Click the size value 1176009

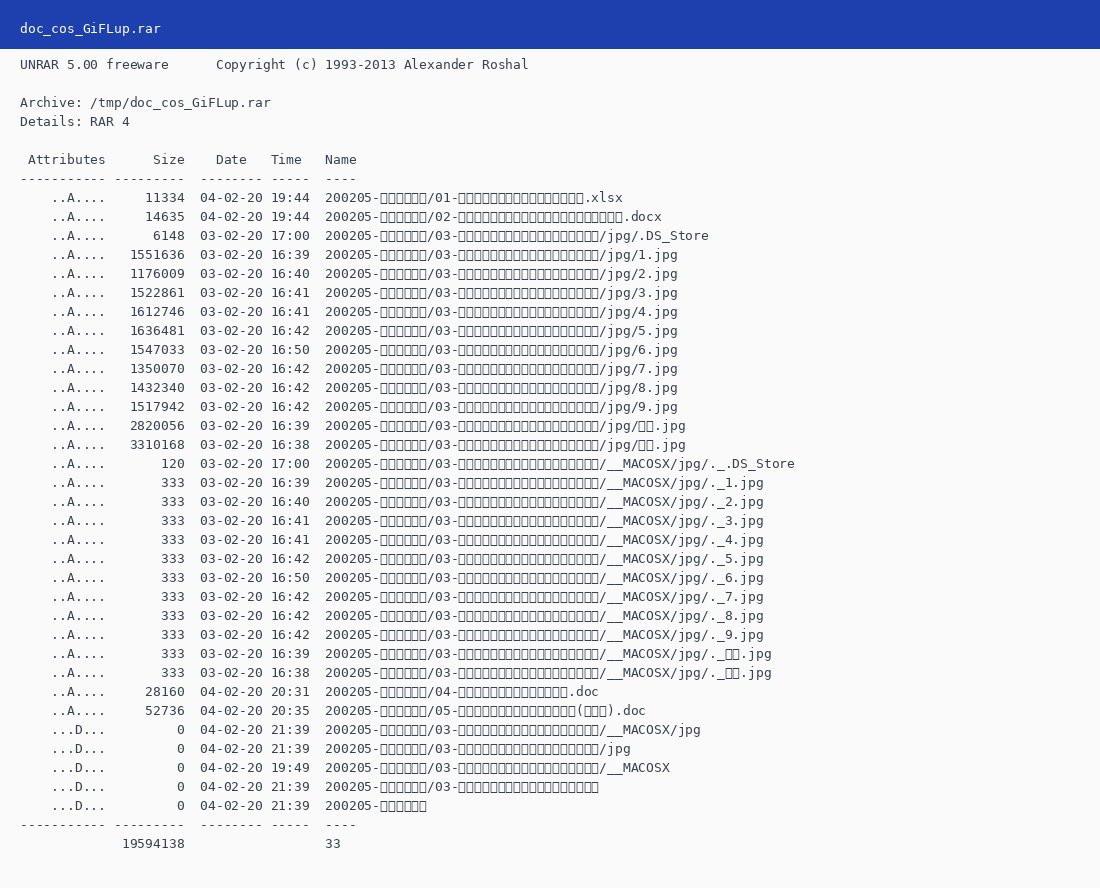157,274
